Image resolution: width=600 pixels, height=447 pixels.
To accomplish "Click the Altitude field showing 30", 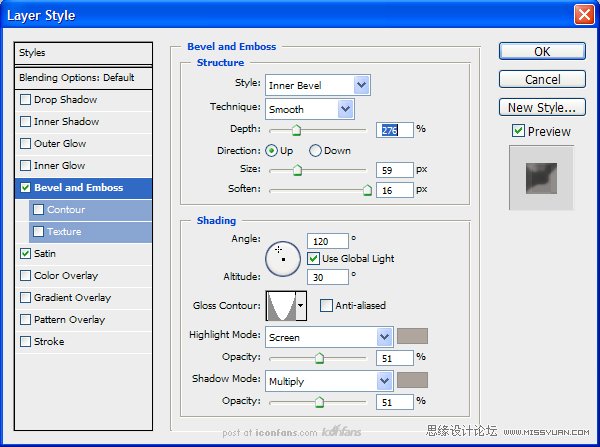I will [x=328, y=277].
